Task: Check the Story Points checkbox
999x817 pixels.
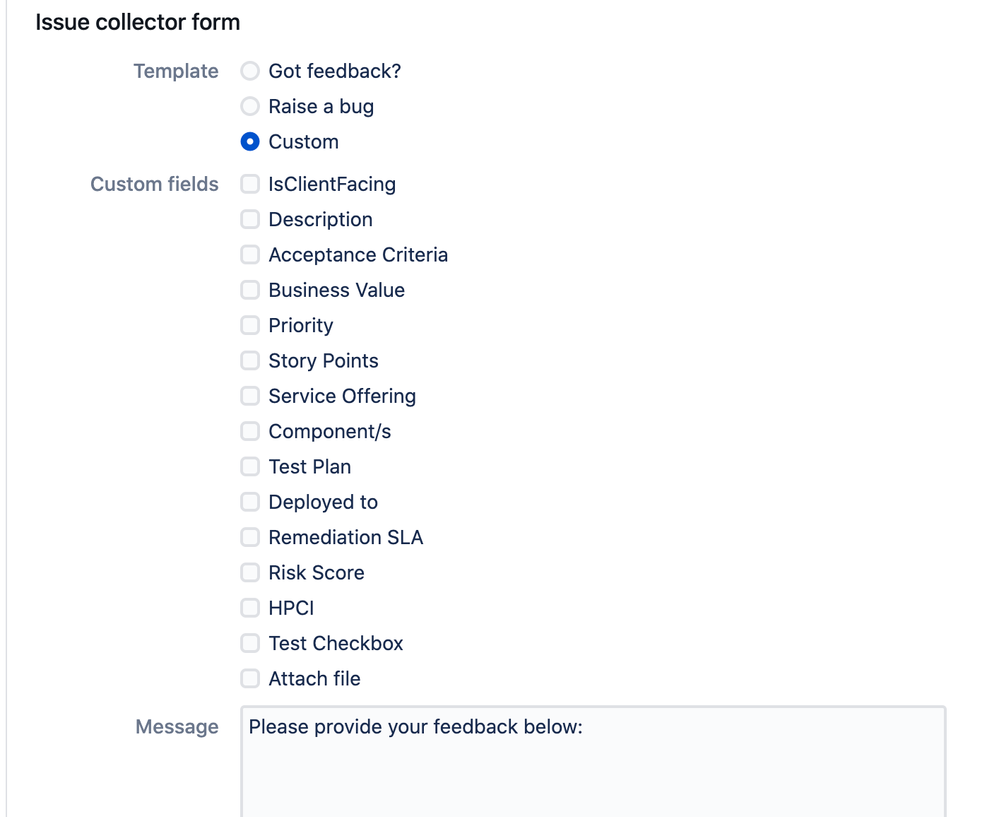Action: [250, 361]
